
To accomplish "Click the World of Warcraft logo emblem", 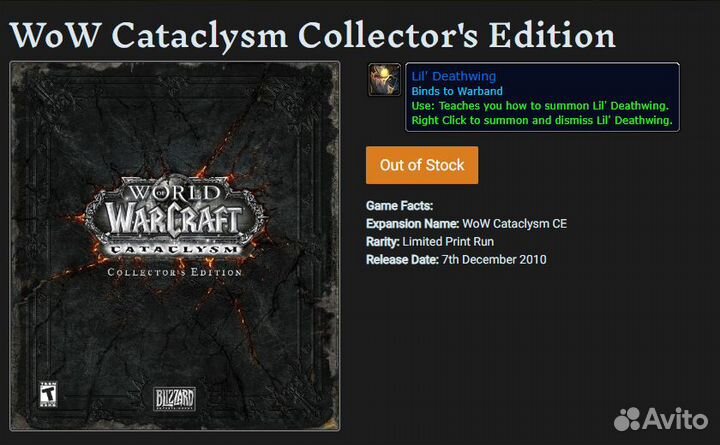I will coord(174,216).
